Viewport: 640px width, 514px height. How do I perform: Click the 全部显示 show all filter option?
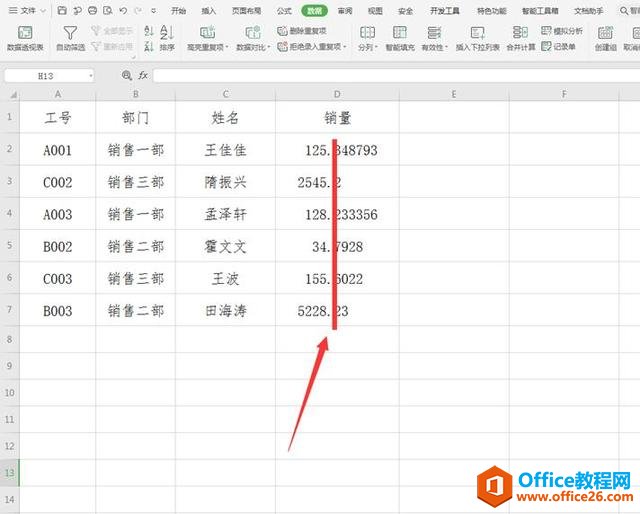pyautogui.click(x=112, y=31)
